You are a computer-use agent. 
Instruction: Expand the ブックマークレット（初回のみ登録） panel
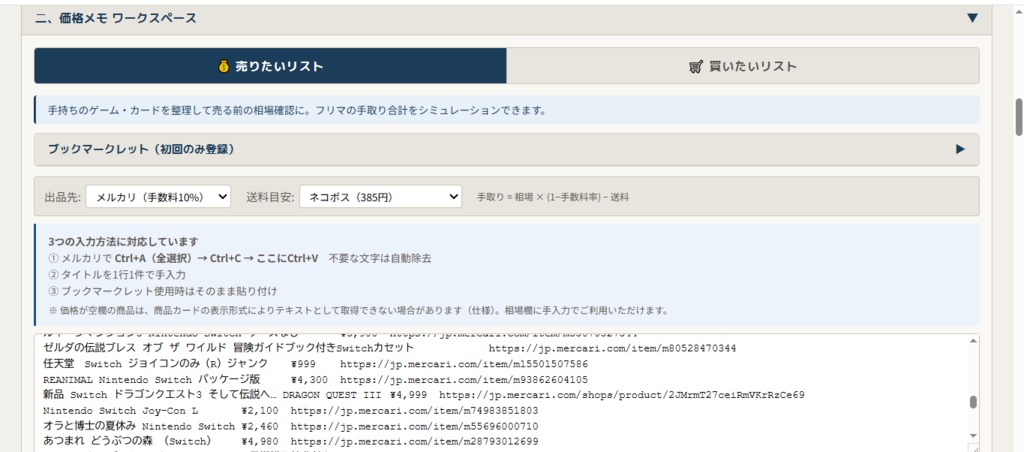507,150
